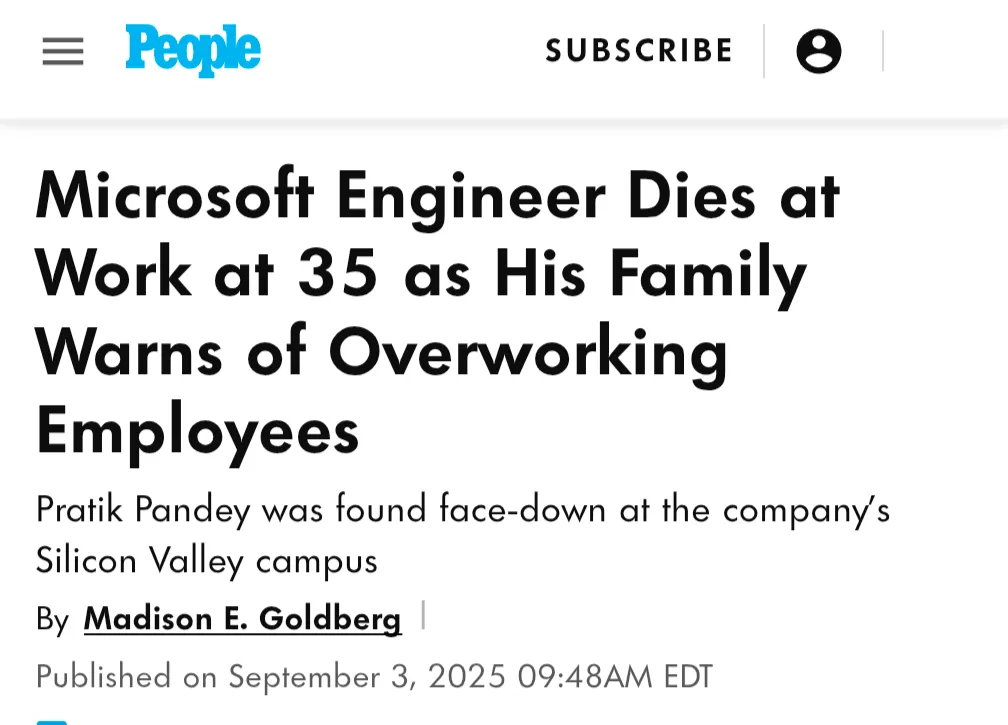Image resolution: width=1008 pixels, height=725 pixels.
Task: Click "Pratik Pandey" name in the subheading
Action: 143,510
